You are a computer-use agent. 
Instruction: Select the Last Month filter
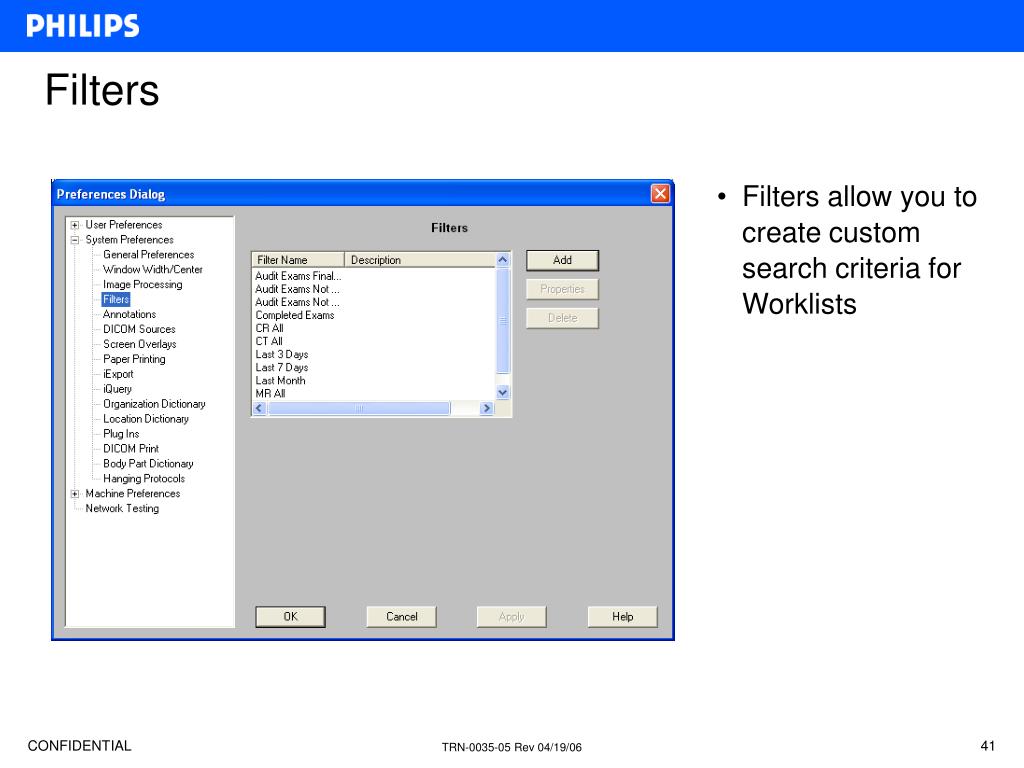(280, 381)
